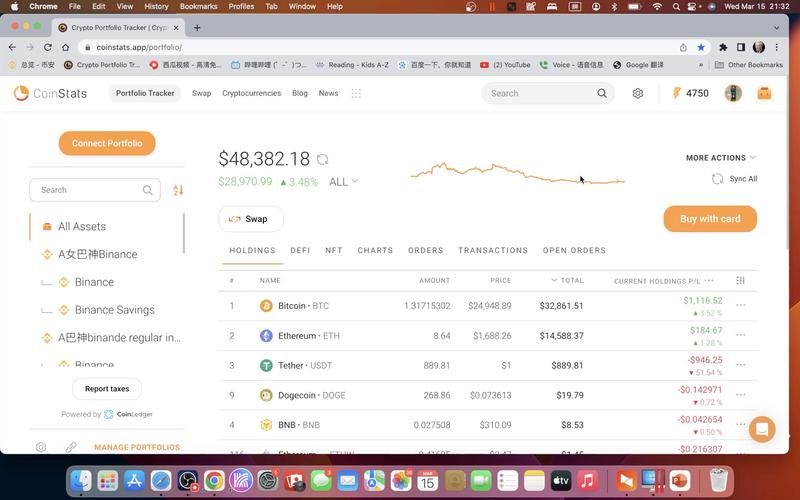Click the Connect Portfolio button
Screen dimensions: 800x500
pyautogui.click(x=107, y=143)
